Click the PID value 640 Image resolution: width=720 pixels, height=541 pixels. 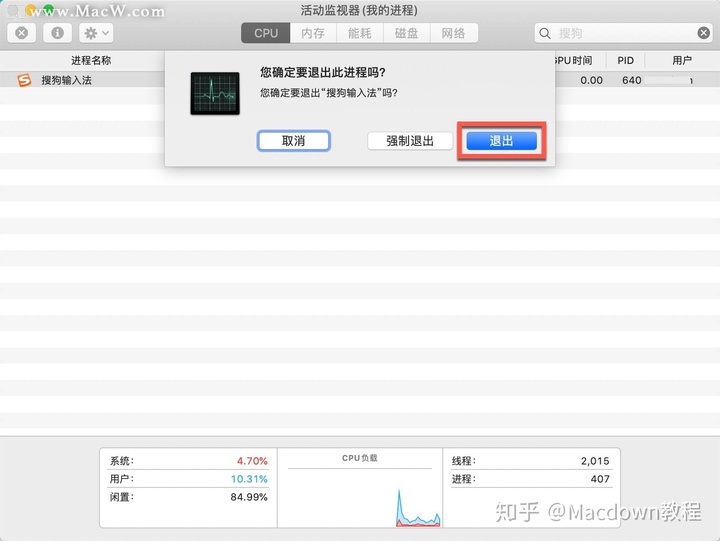click(x=631, y=80)
